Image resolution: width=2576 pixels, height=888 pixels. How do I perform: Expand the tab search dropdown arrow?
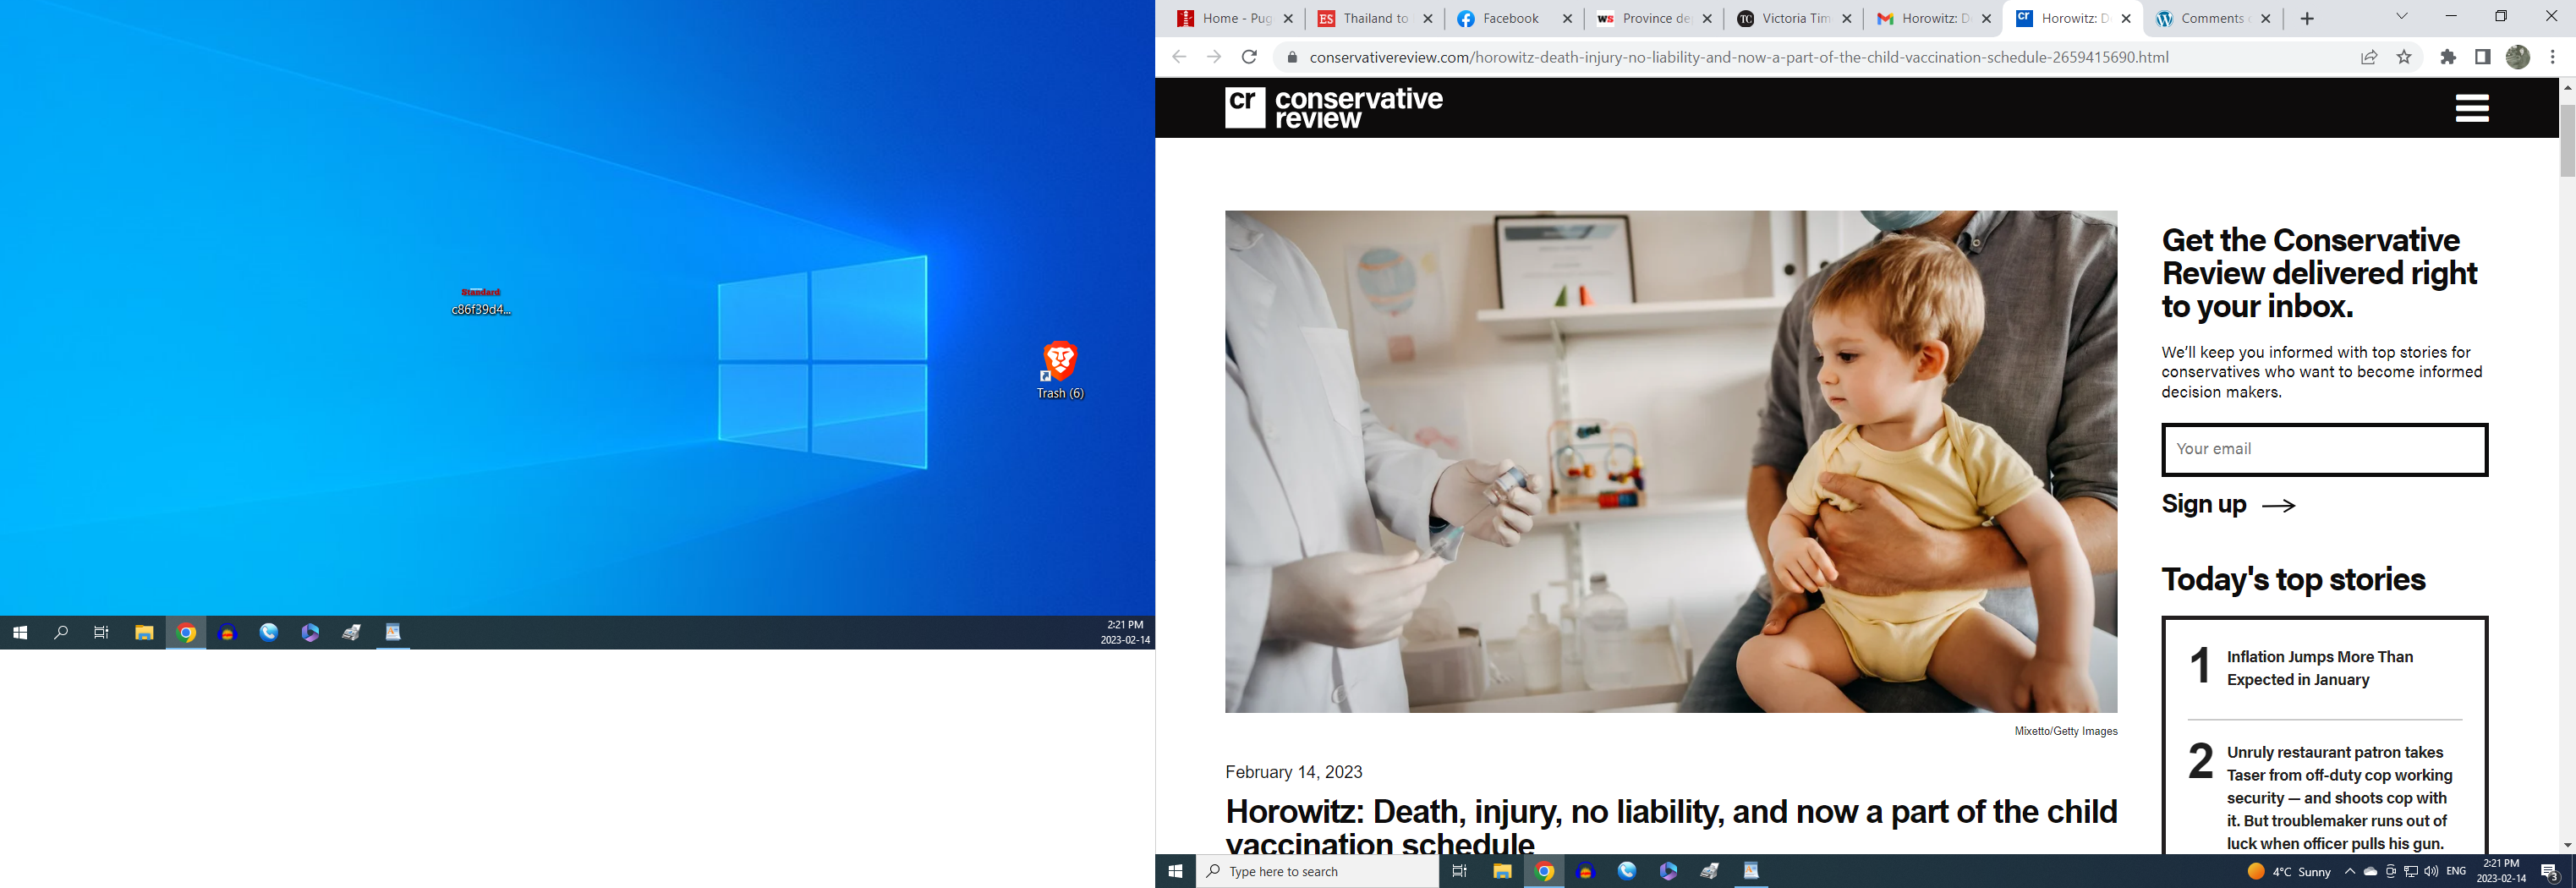[x=2401, y=17]
